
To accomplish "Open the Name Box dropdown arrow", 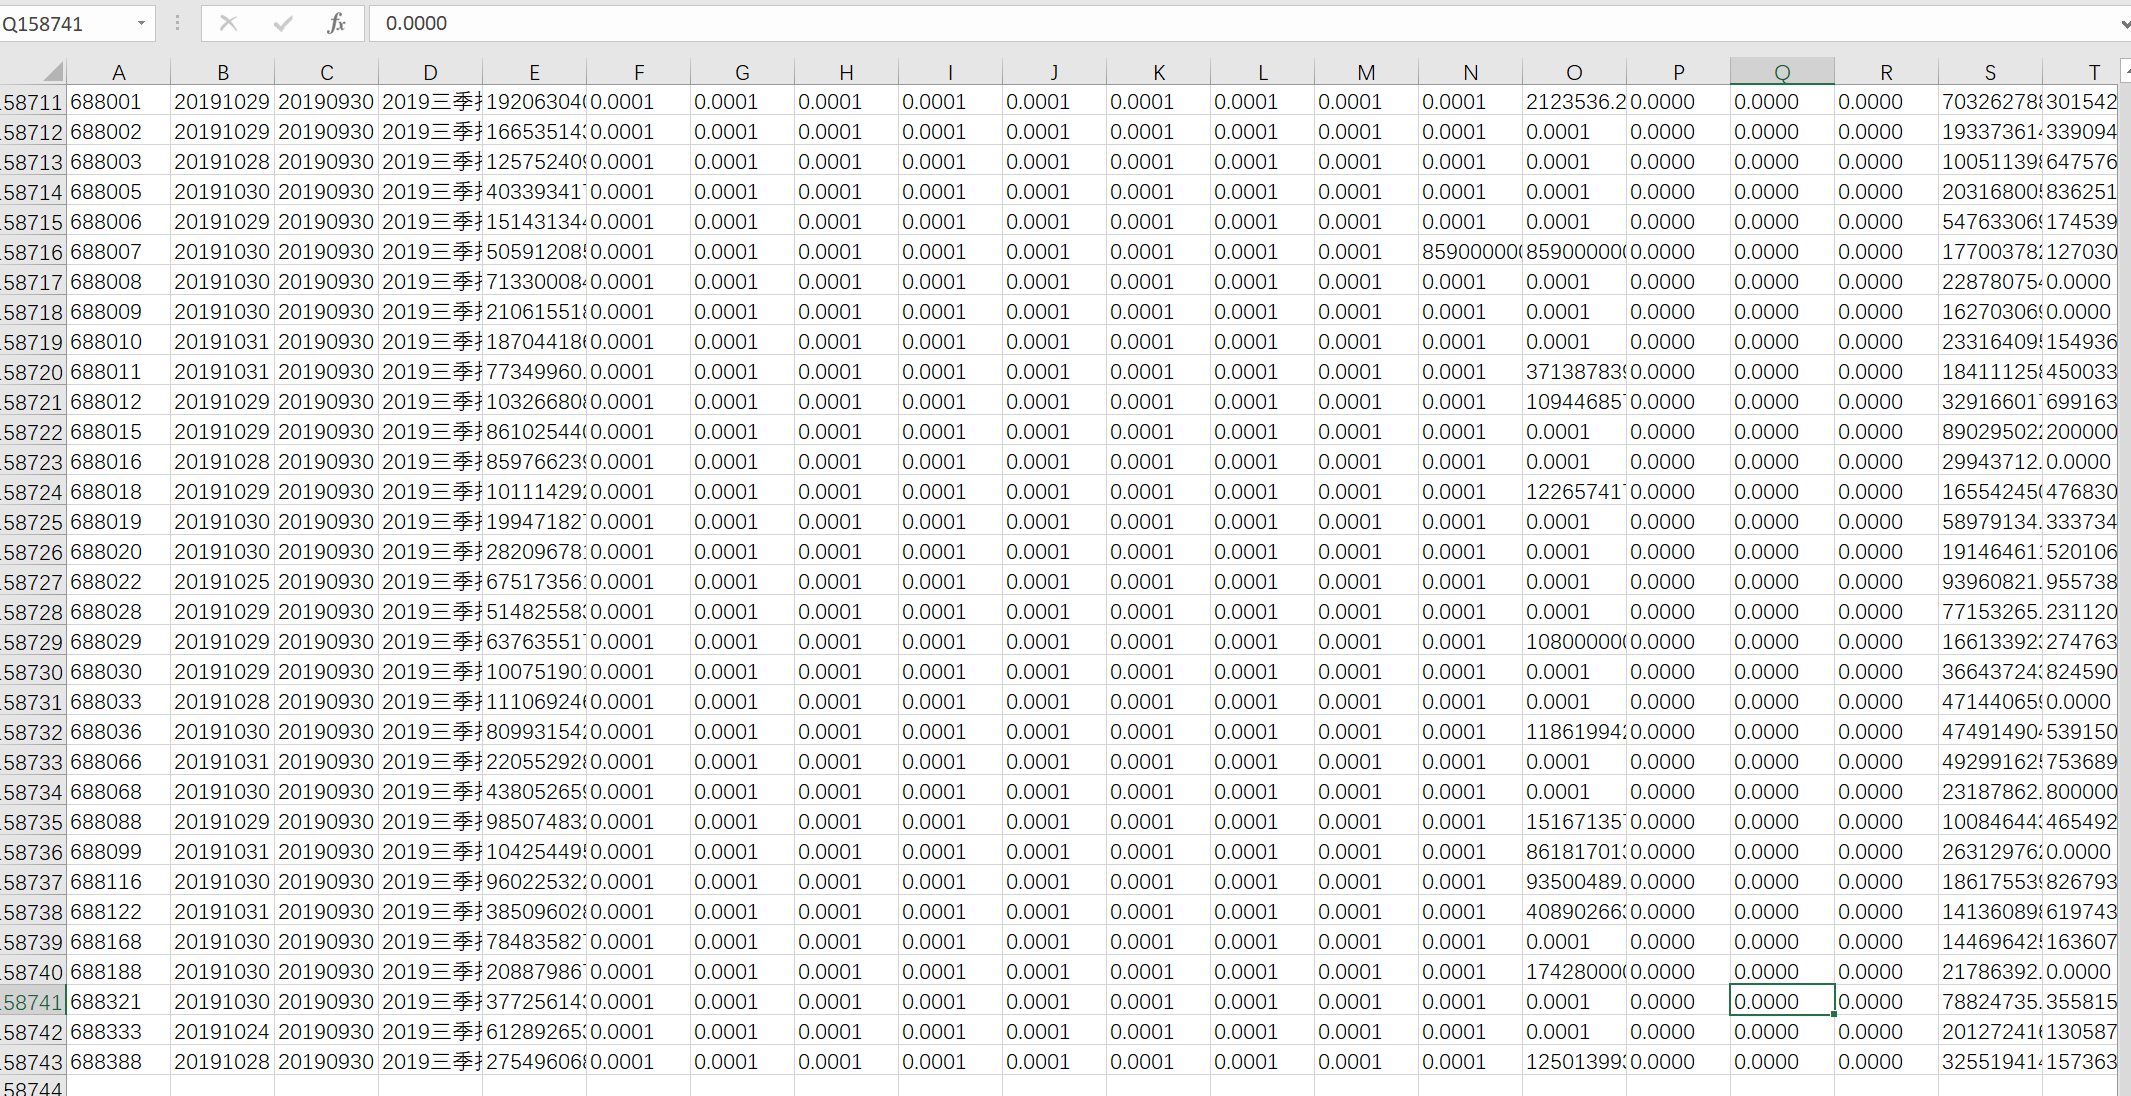I will click(x=141, y=23).
